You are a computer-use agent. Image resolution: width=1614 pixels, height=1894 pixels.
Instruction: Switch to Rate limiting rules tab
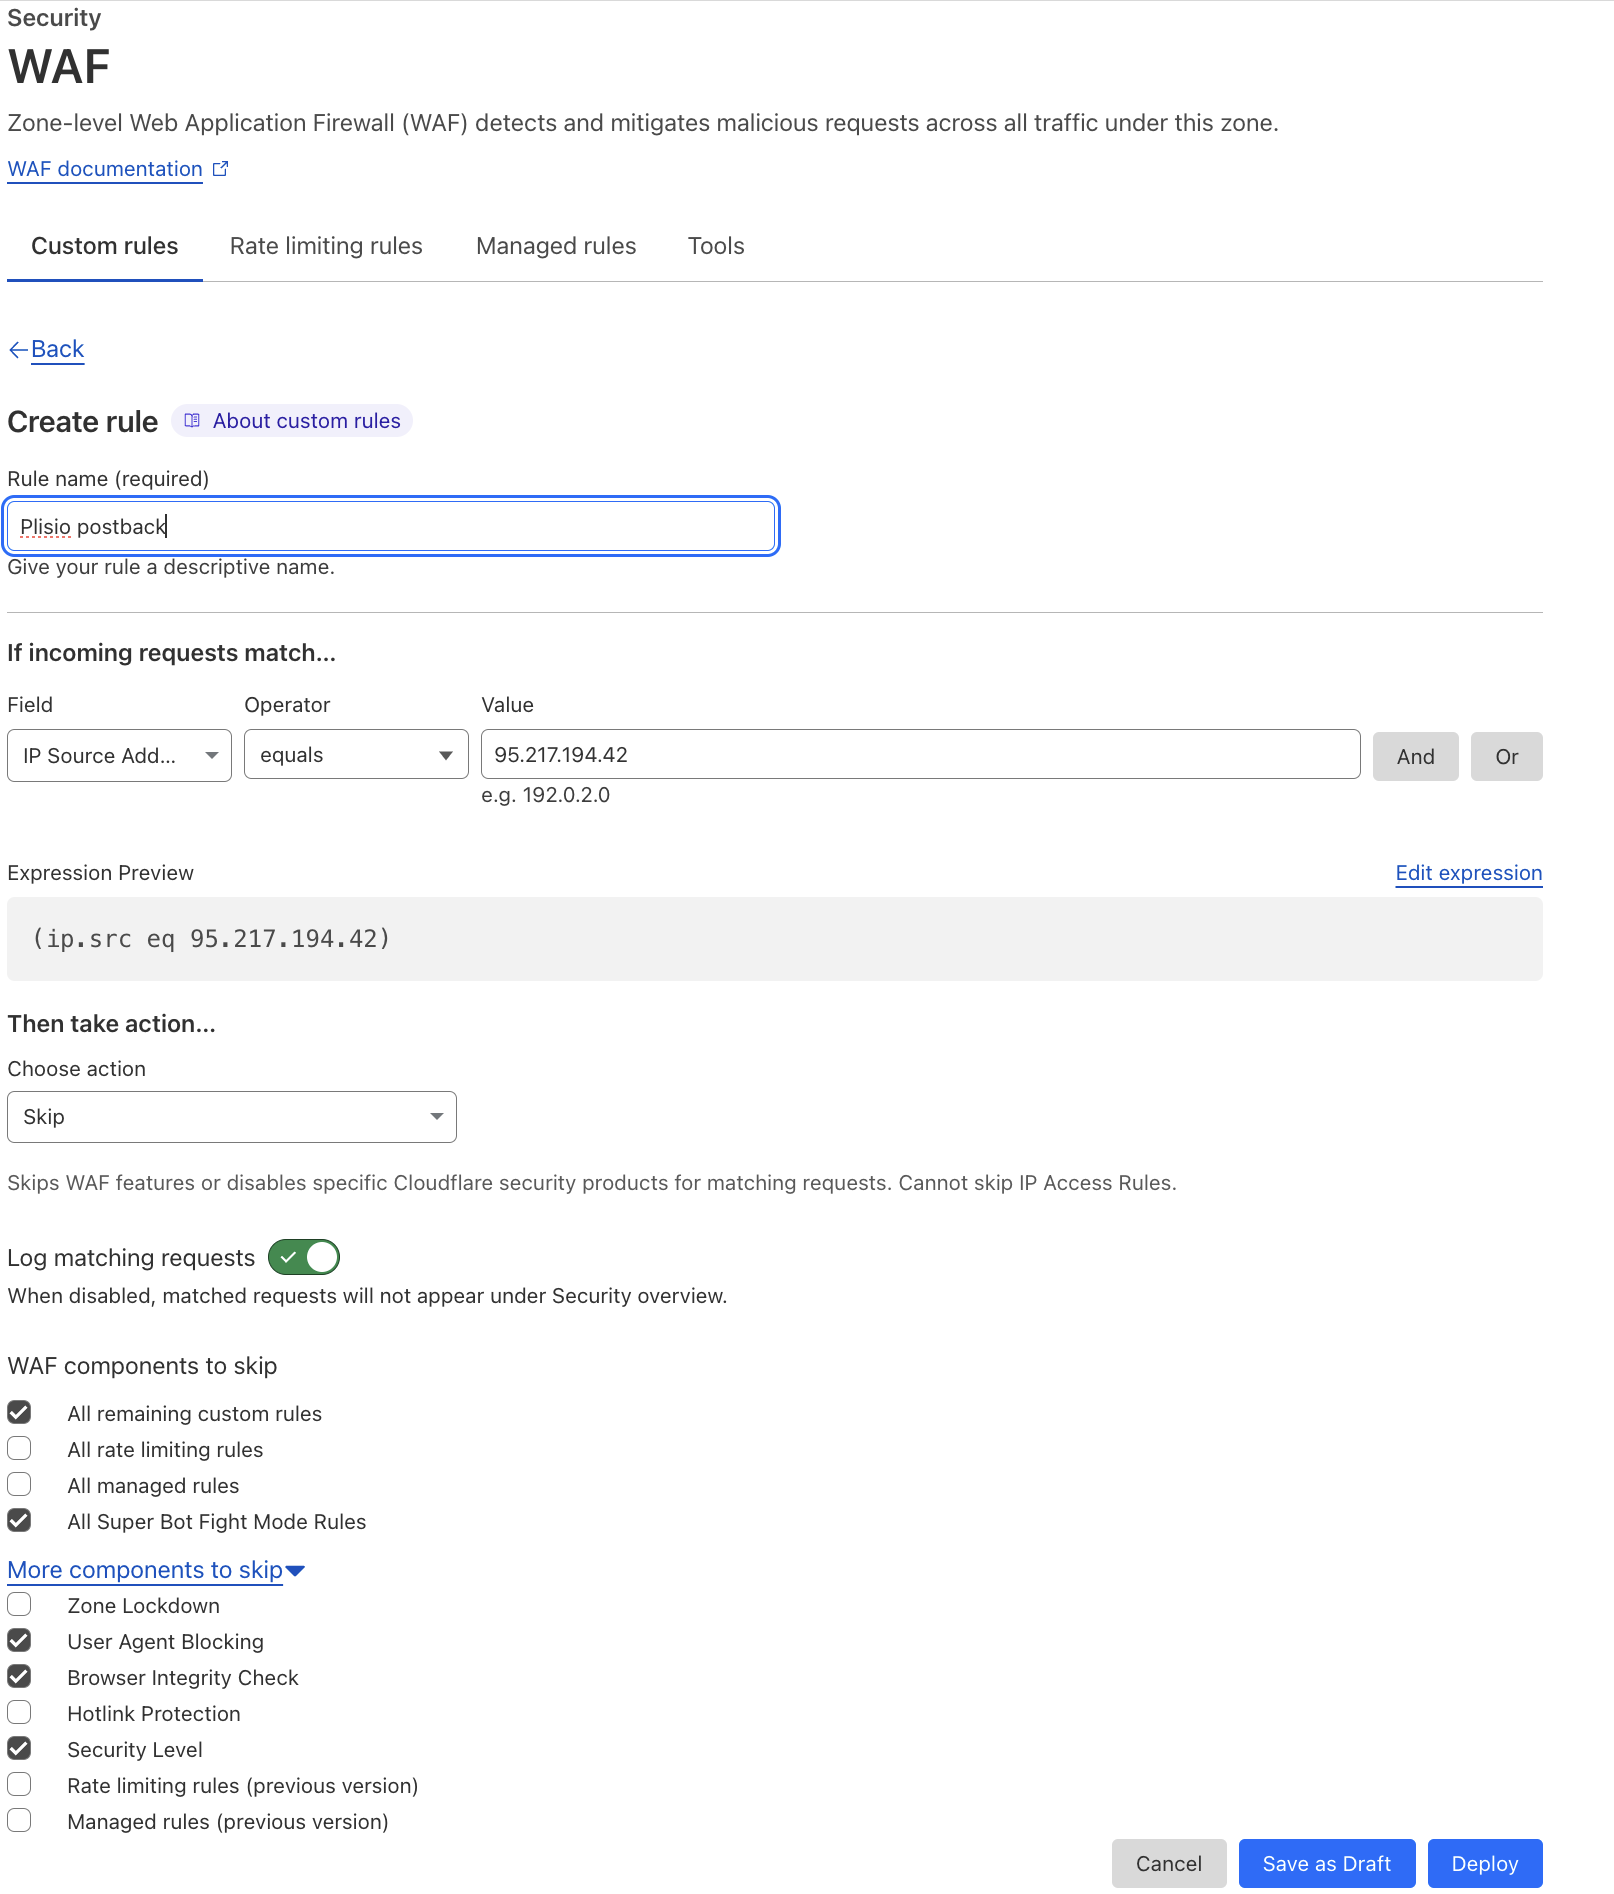coord(326,246)
